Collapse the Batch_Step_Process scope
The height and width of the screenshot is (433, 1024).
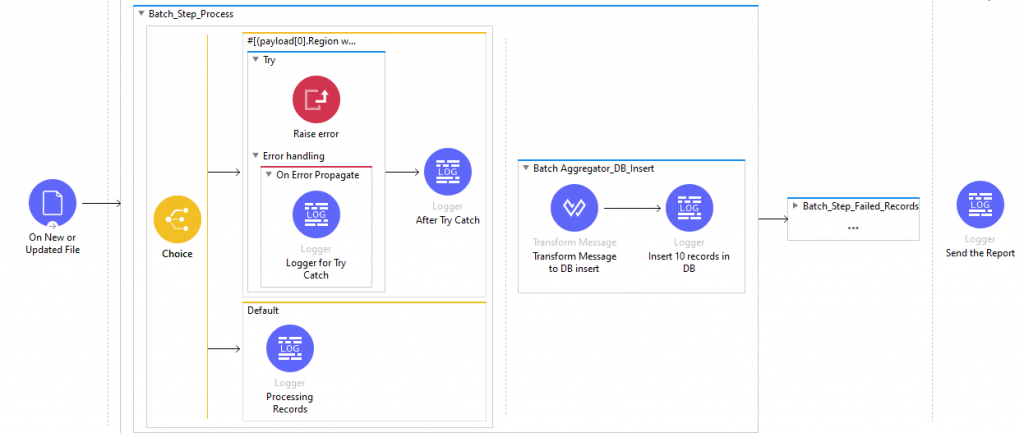pyautogui.click(x=140, y=14)
